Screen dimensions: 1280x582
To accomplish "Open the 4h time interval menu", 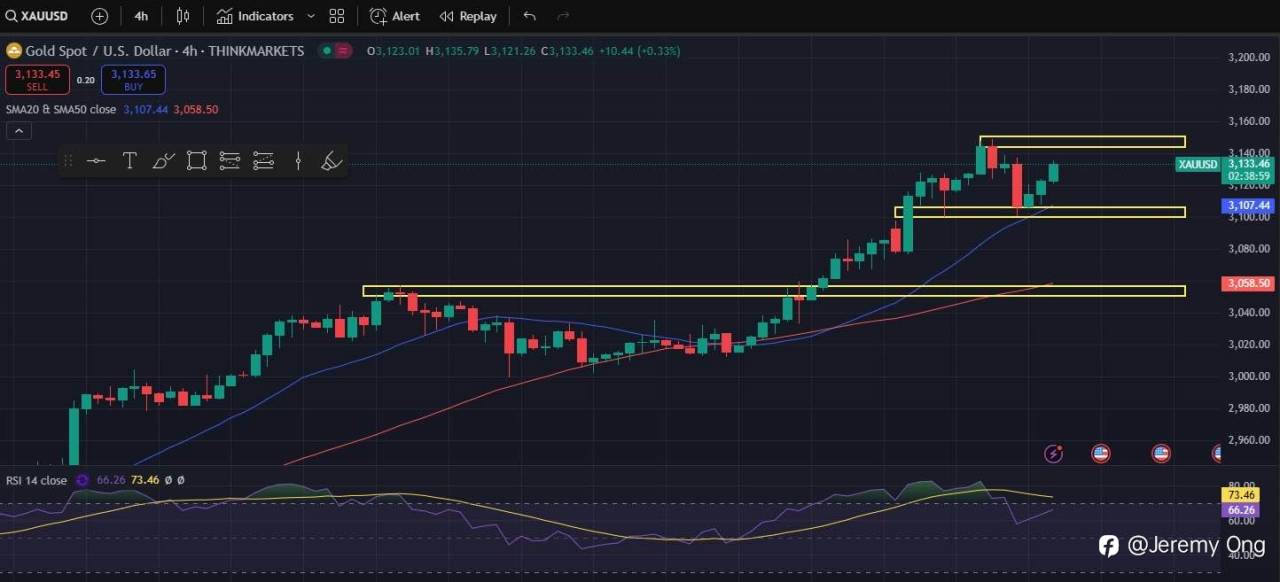I will pos(141,16).
